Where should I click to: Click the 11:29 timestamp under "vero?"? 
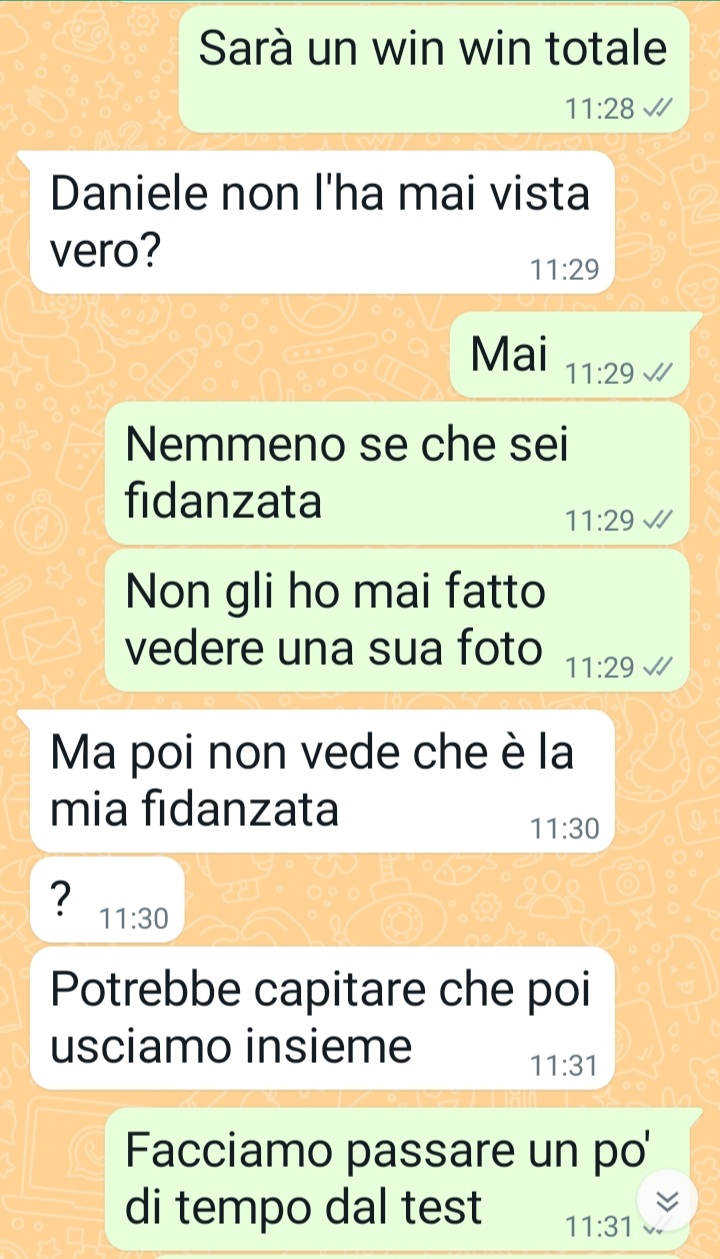click(565, 269)
